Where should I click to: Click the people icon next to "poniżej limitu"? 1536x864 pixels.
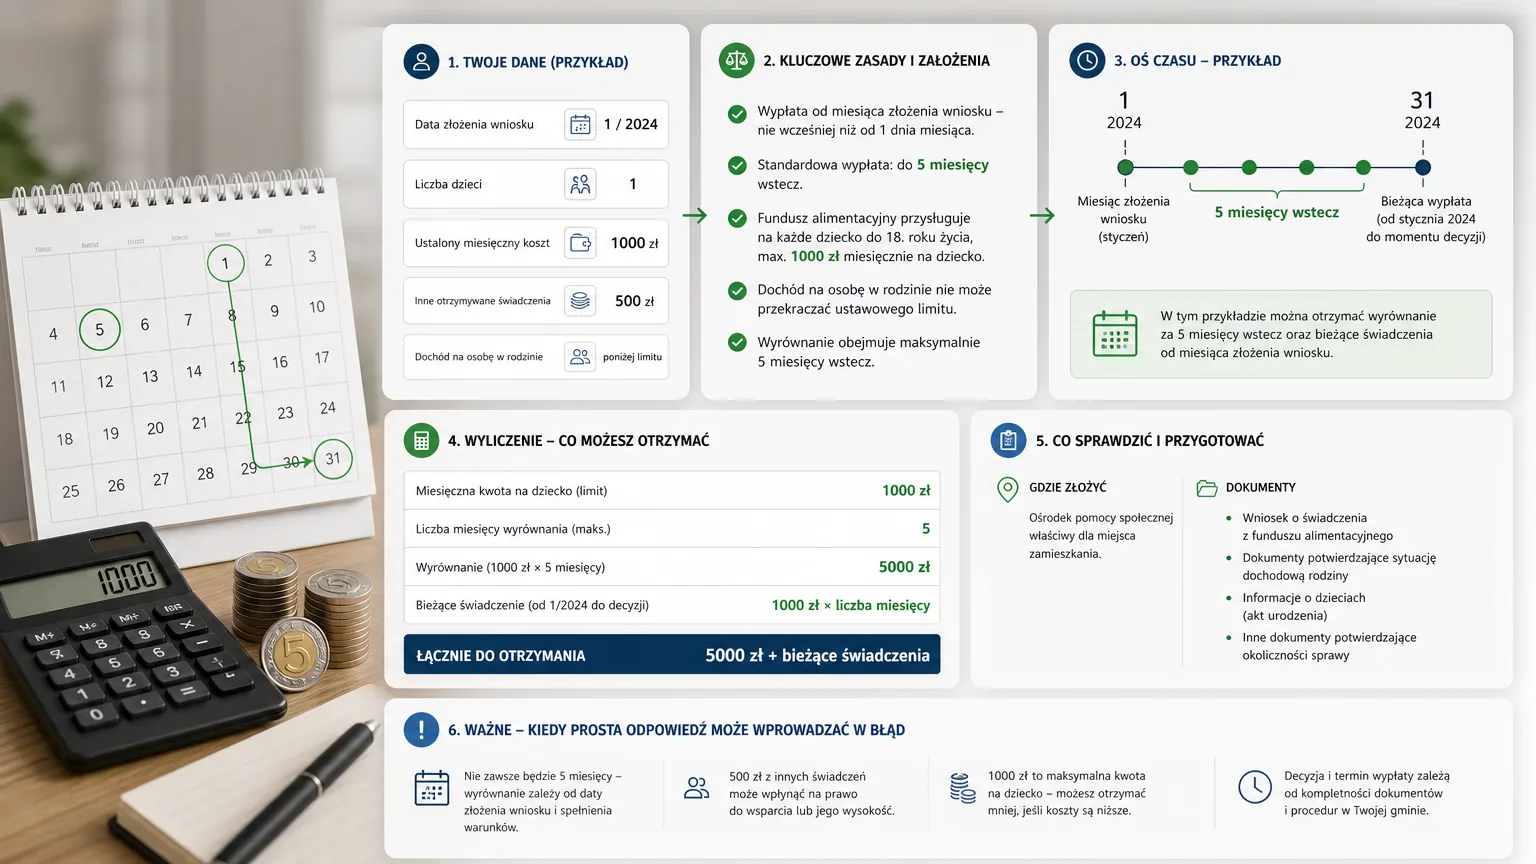[580, 357]
